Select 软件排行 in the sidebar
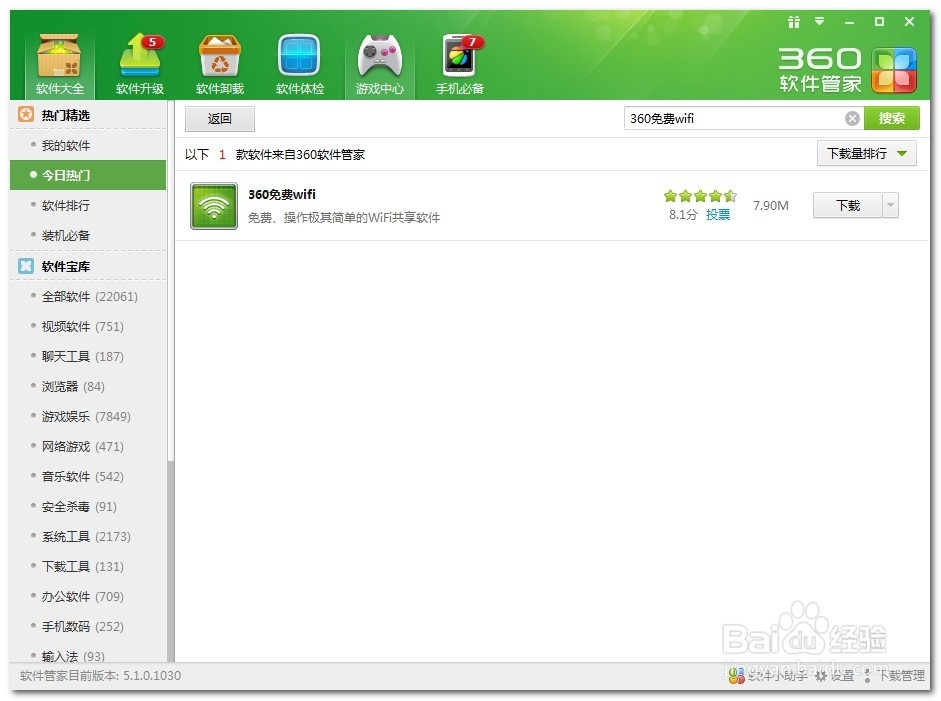This screenshot has height=701, width=941. point(88,205)
